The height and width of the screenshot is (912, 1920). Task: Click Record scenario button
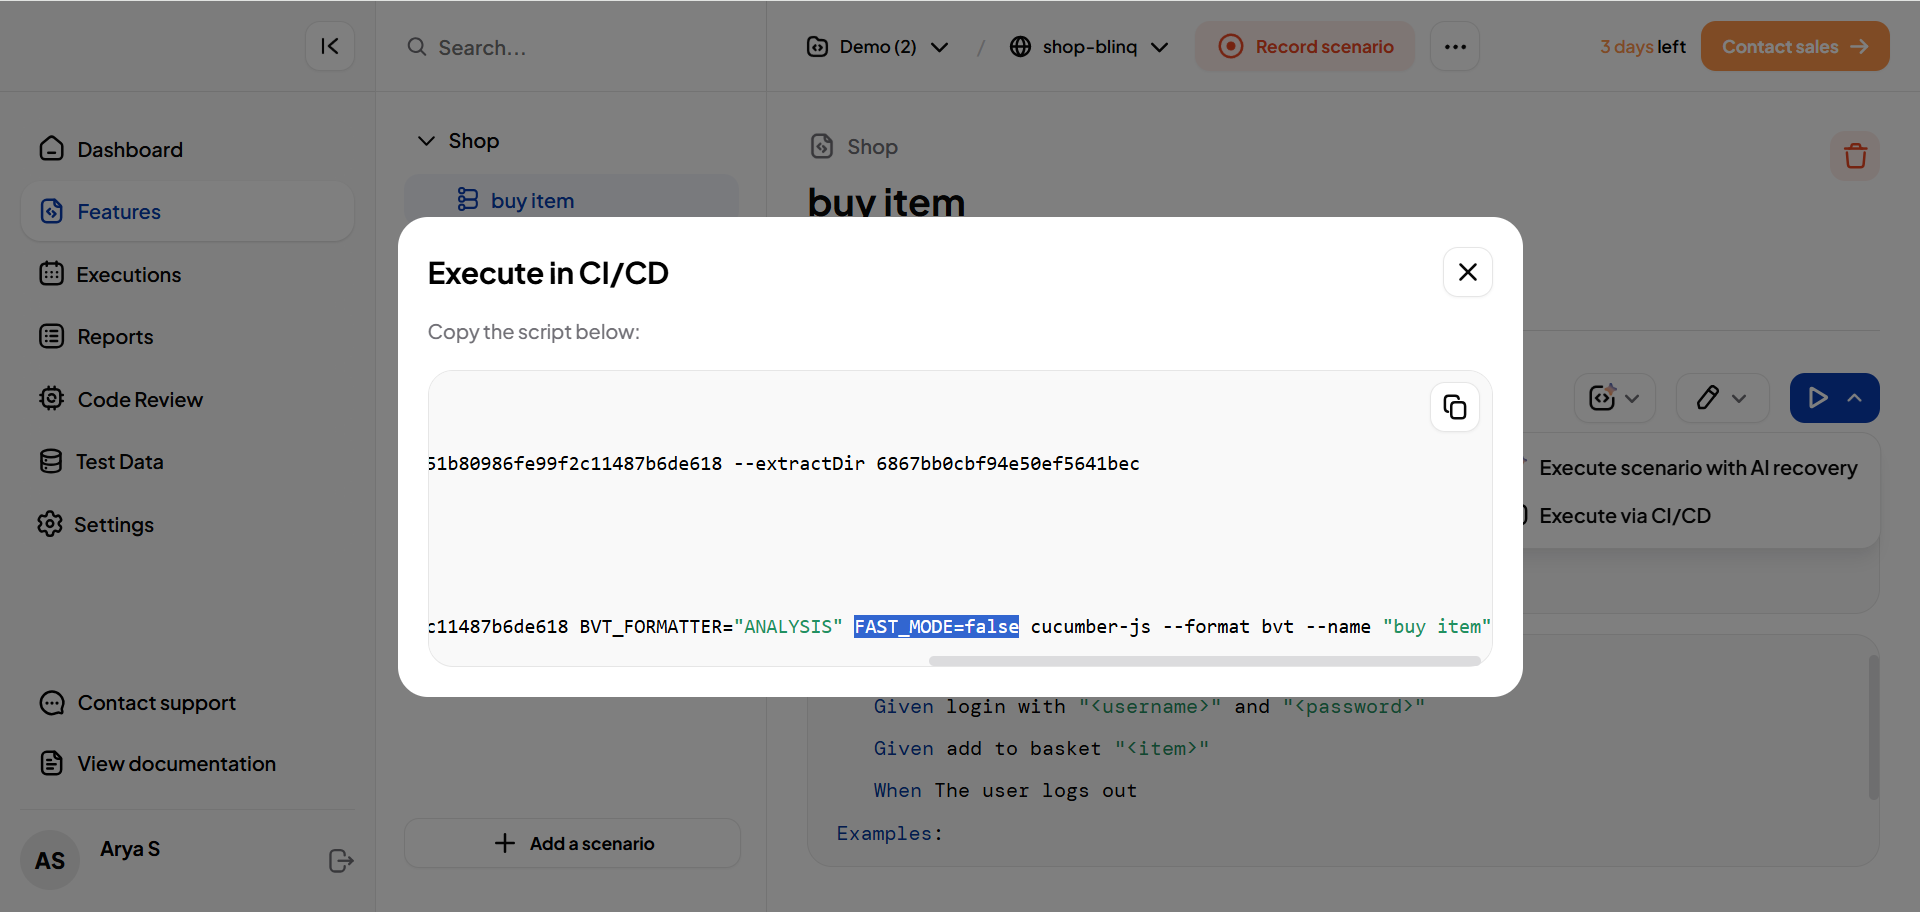pos(1304,47)
